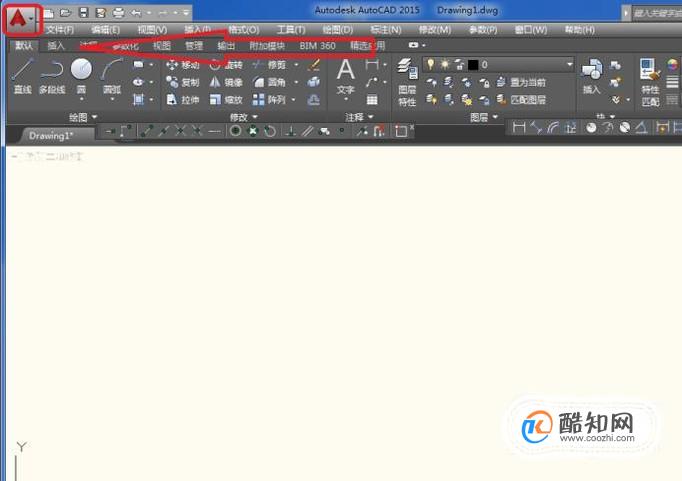
Task: Open the undo history dropdown arrow
Action: pos(149,13)
